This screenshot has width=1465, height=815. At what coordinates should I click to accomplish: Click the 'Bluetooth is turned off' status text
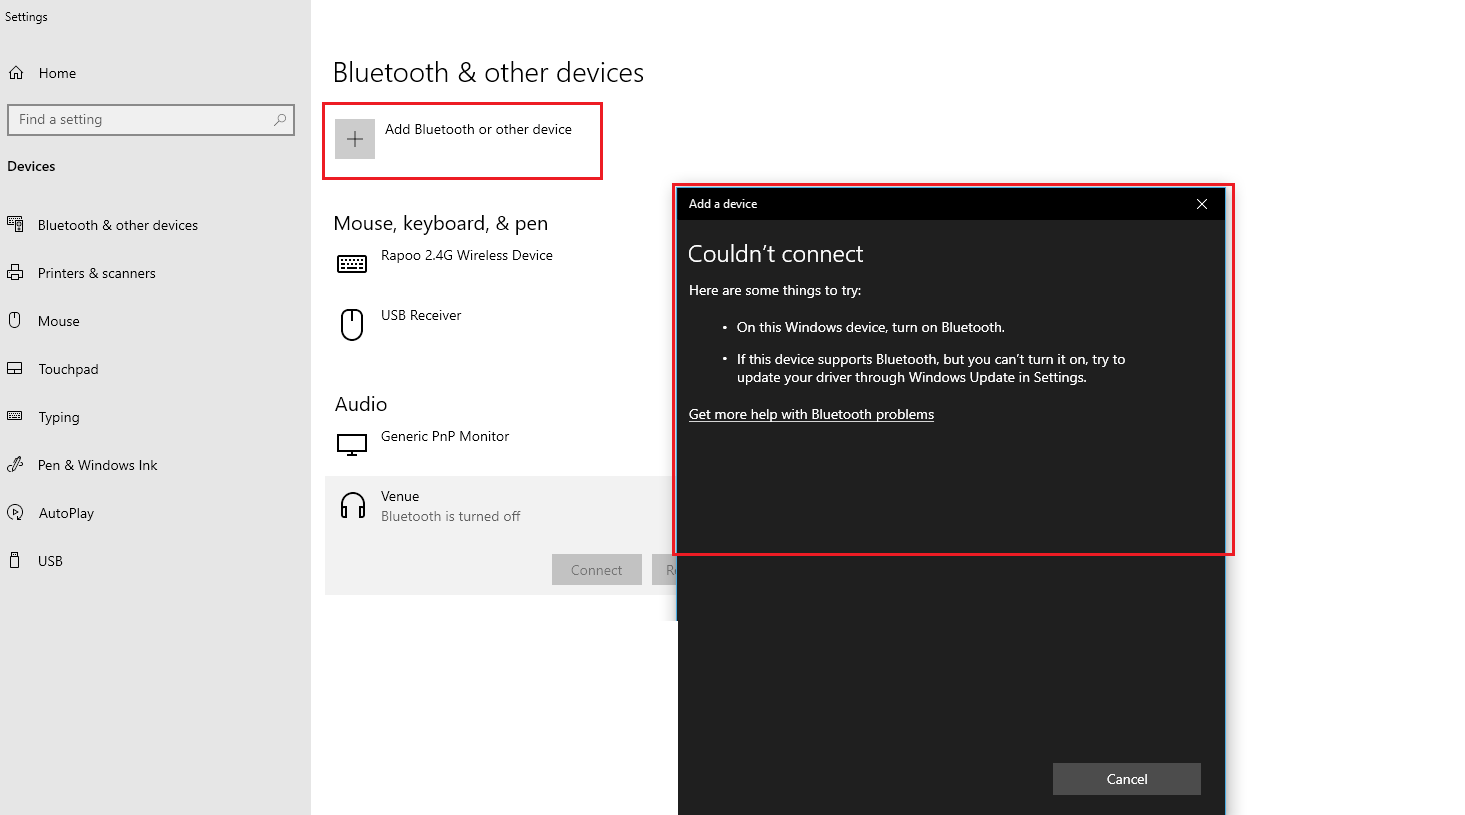pos(451,516)
